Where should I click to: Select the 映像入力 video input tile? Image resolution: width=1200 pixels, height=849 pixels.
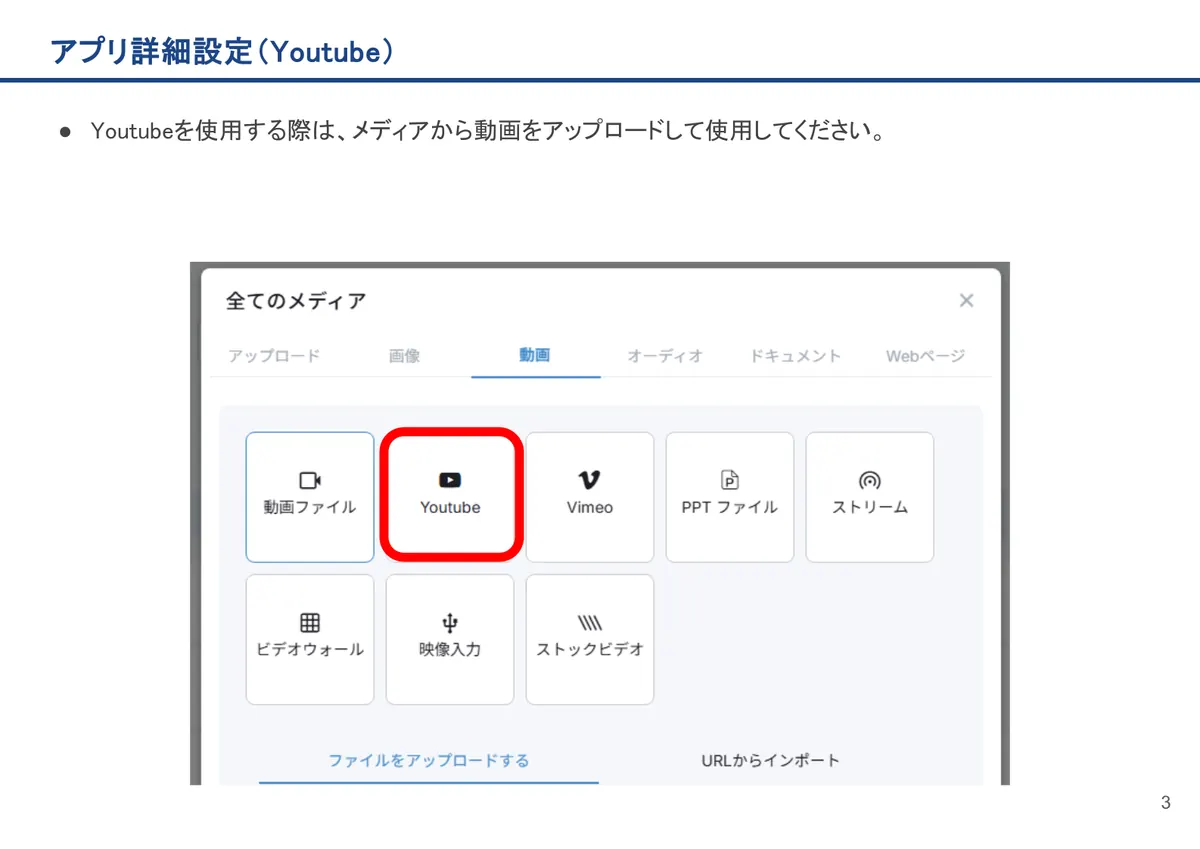coord(450,639)
